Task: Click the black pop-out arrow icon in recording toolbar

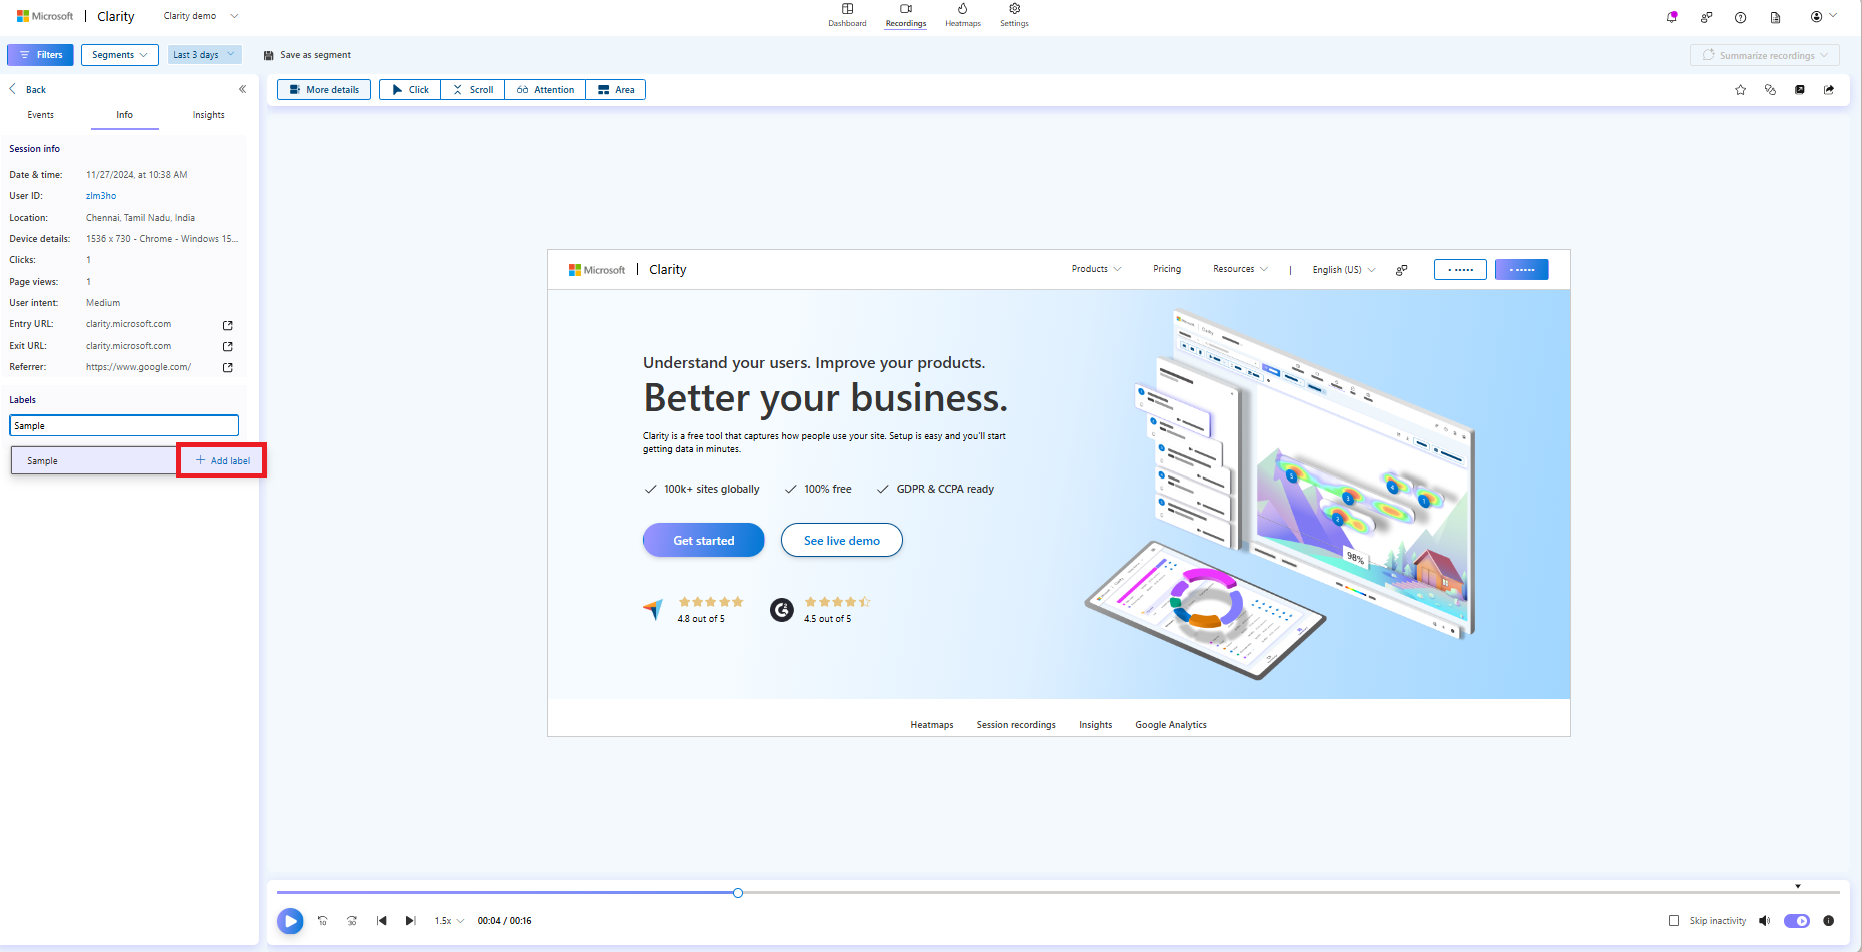Action: tap(1800, 90)
